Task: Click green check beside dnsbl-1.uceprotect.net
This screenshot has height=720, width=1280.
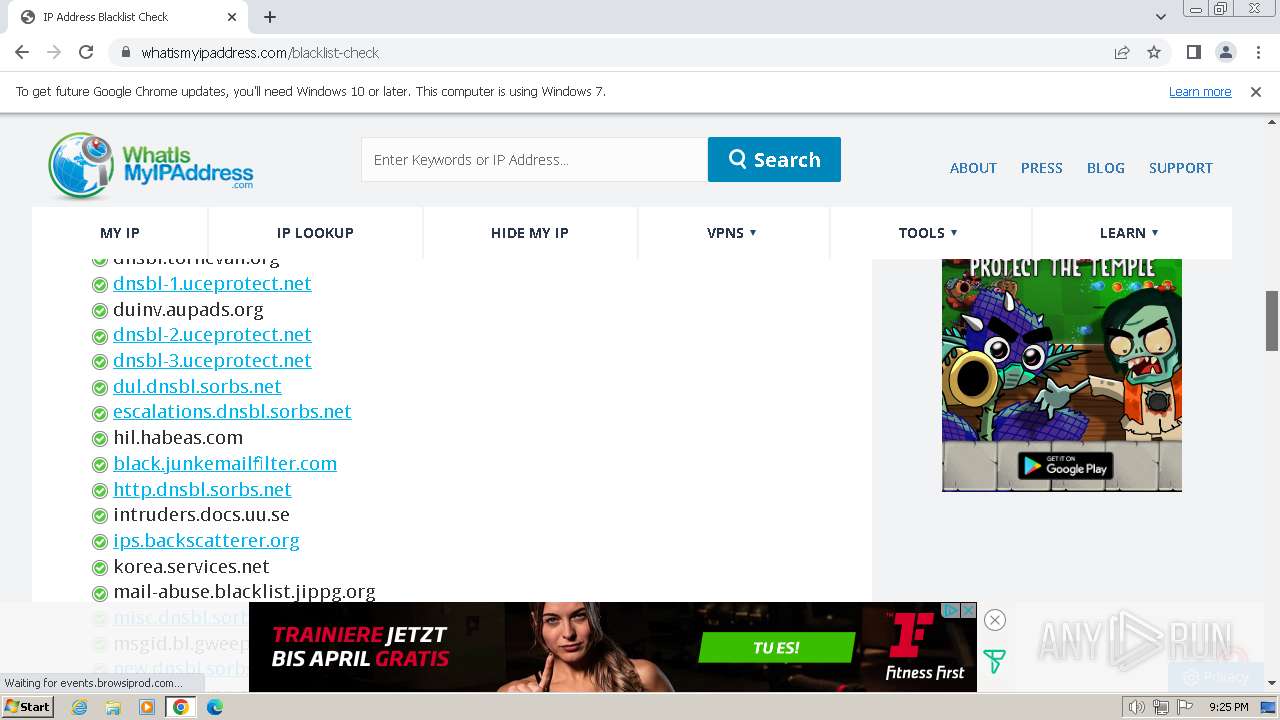Action: tap(100, 285)
